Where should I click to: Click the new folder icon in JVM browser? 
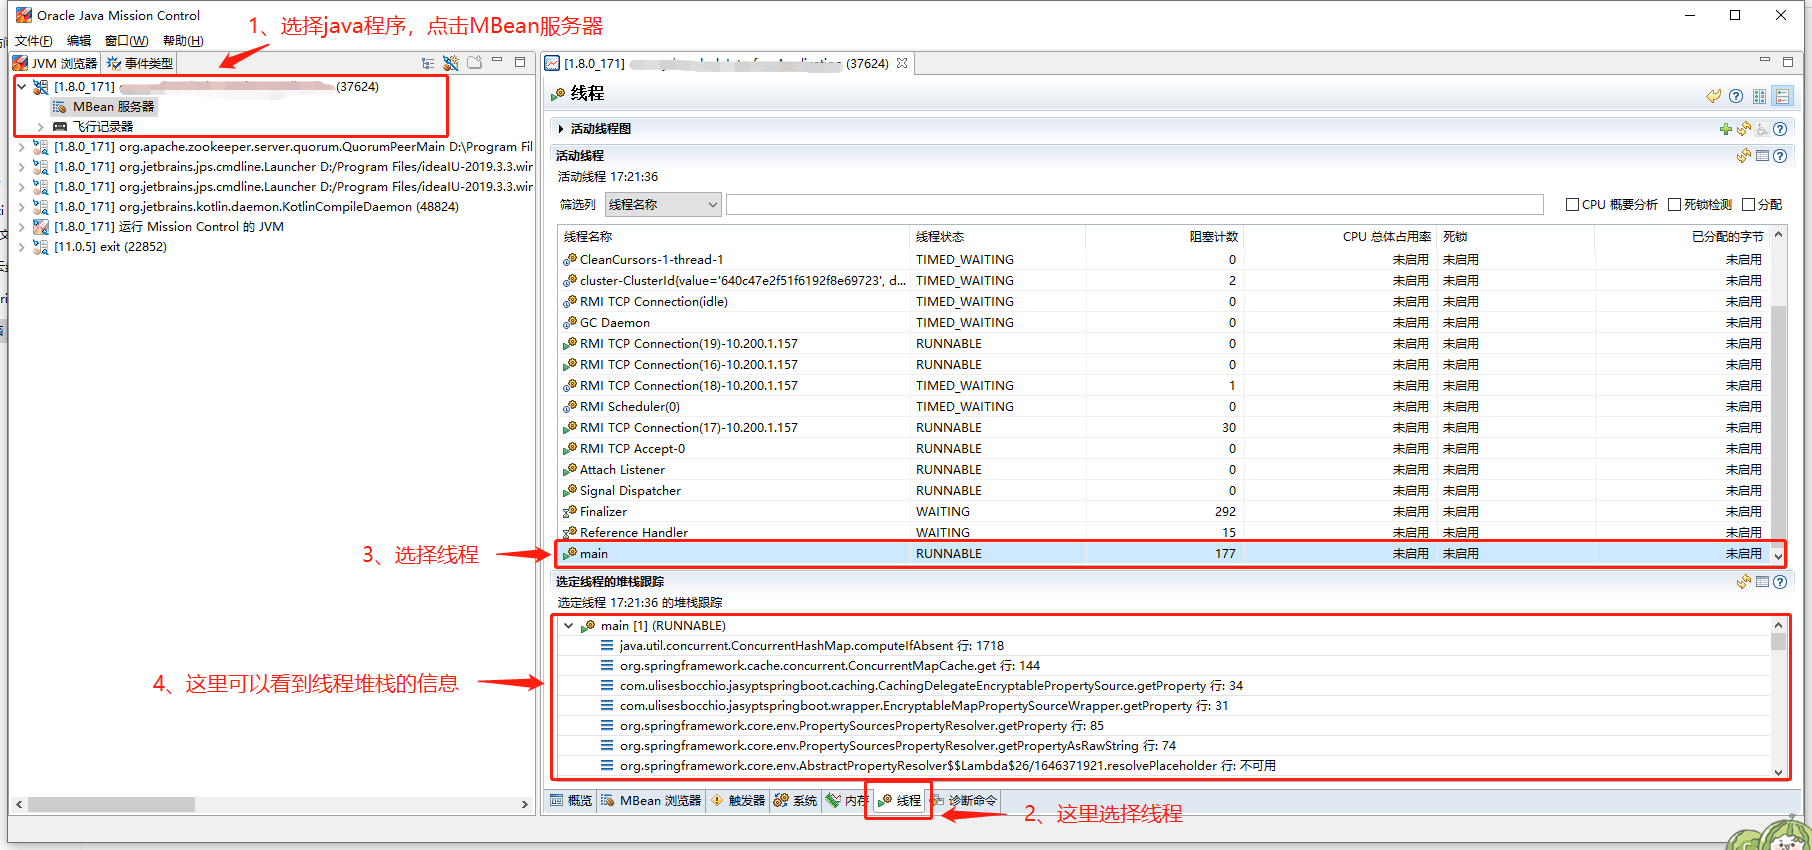point(474,62)
